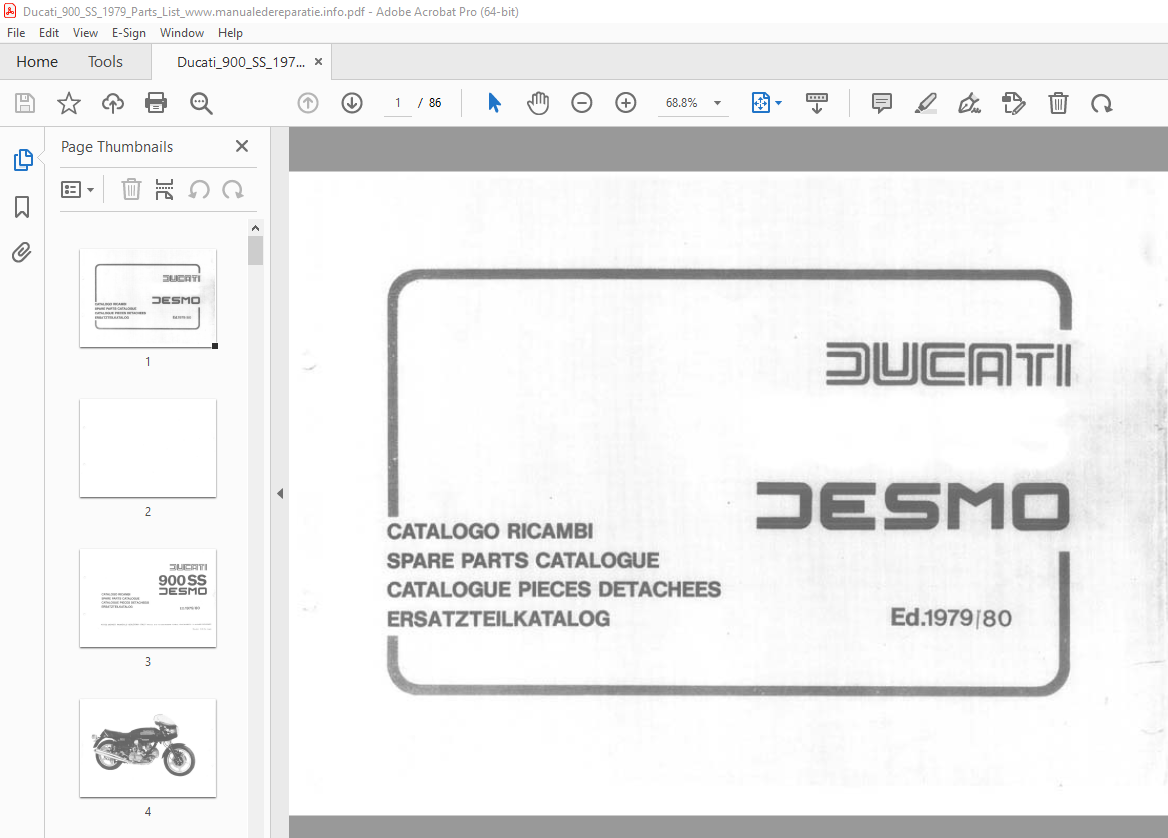
Task: Click the thumbnail panel scrollbar handle
Action: [256, 250]
